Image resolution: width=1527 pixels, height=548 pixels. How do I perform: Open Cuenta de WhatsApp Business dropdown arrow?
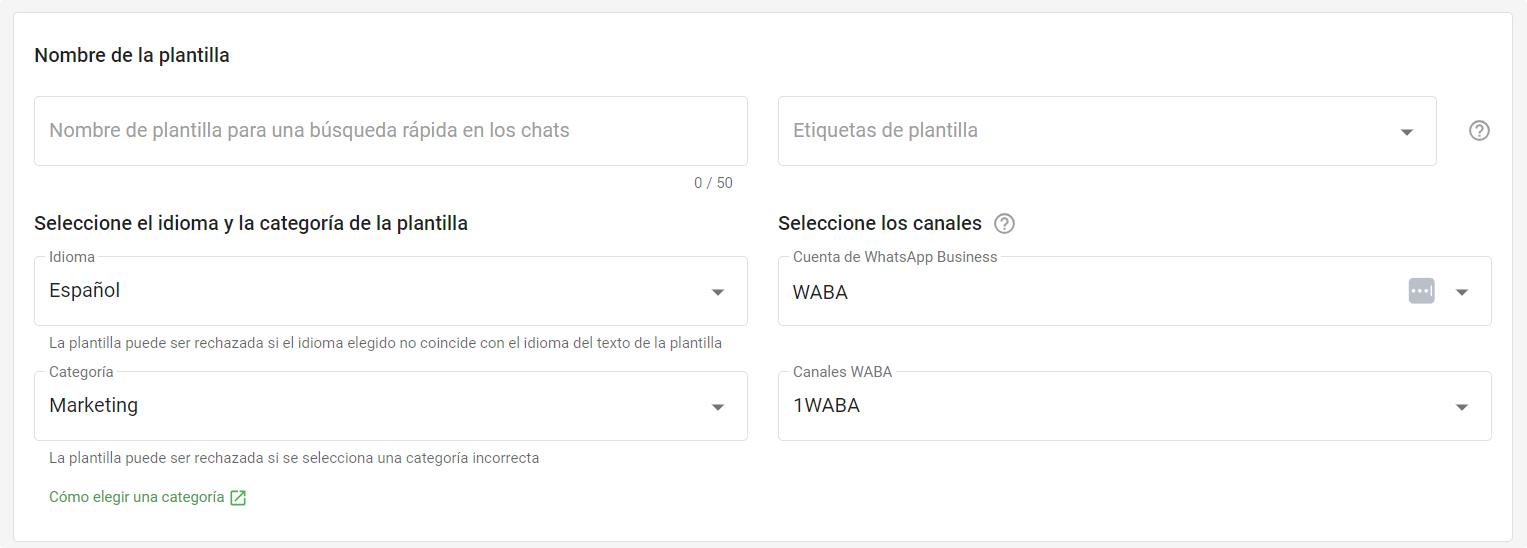coord(1461,292)
